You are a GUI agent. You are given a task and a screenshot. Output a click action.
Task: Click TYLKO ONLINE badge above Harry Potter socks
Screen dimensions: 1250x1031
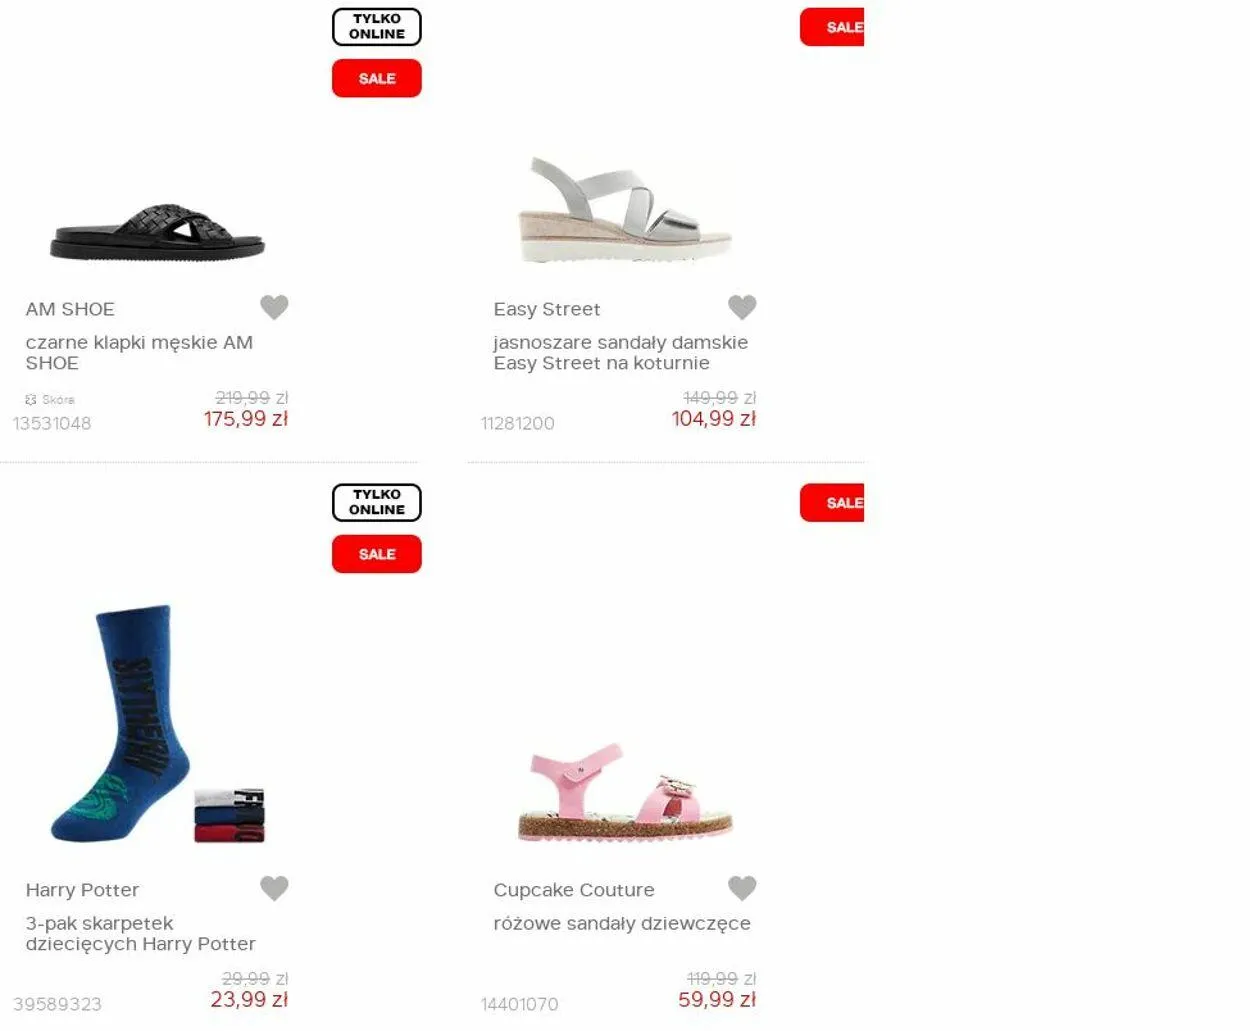(x=377, y=503)
